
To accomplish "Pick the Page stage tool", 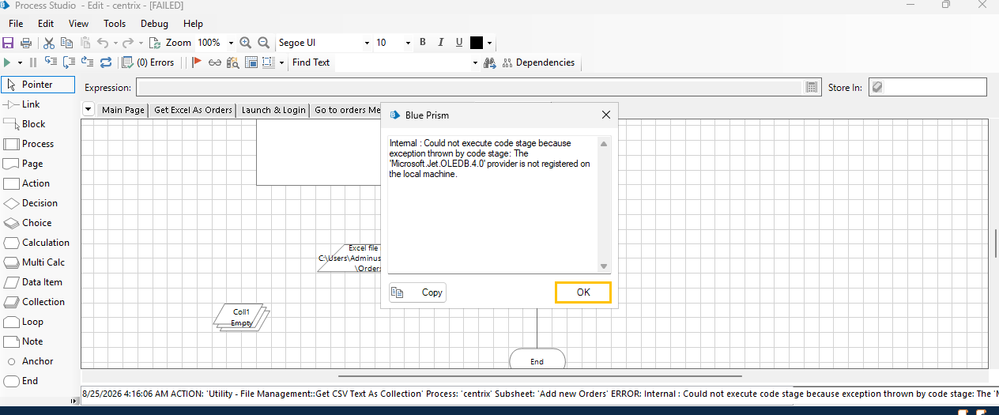I will pos(32,163).
